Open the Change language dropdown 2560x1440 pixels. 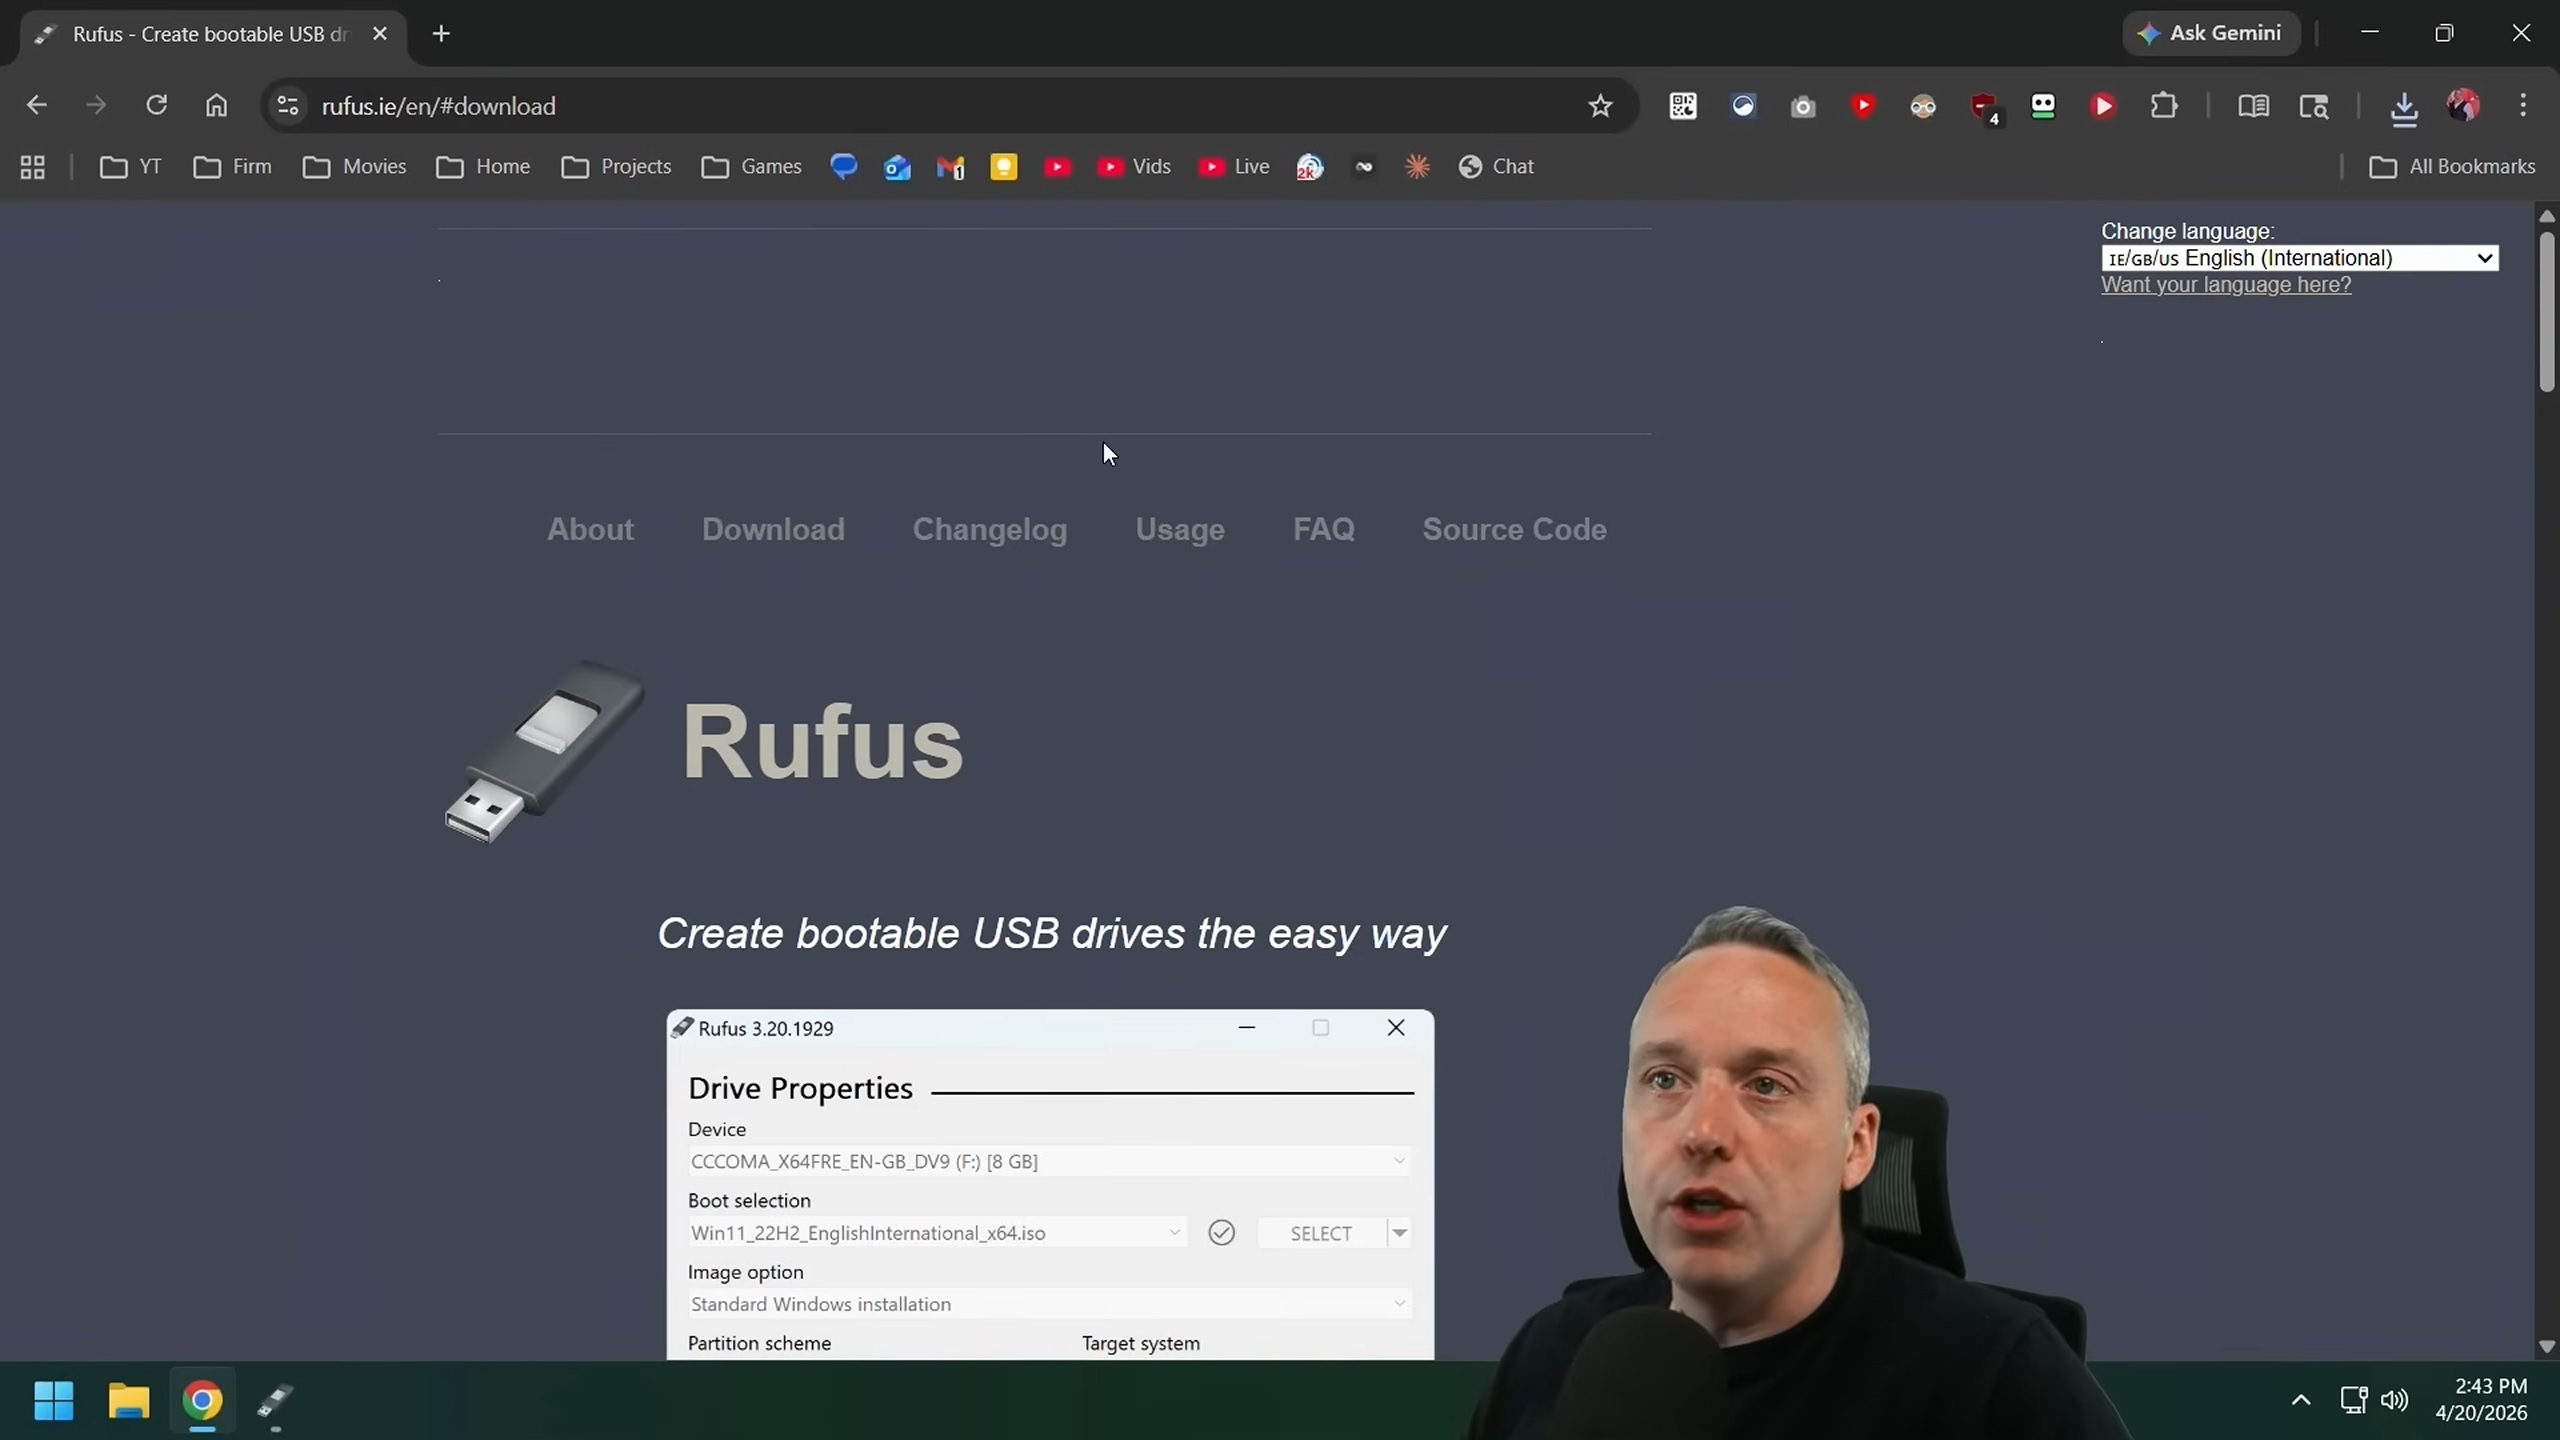point(2299,258)
